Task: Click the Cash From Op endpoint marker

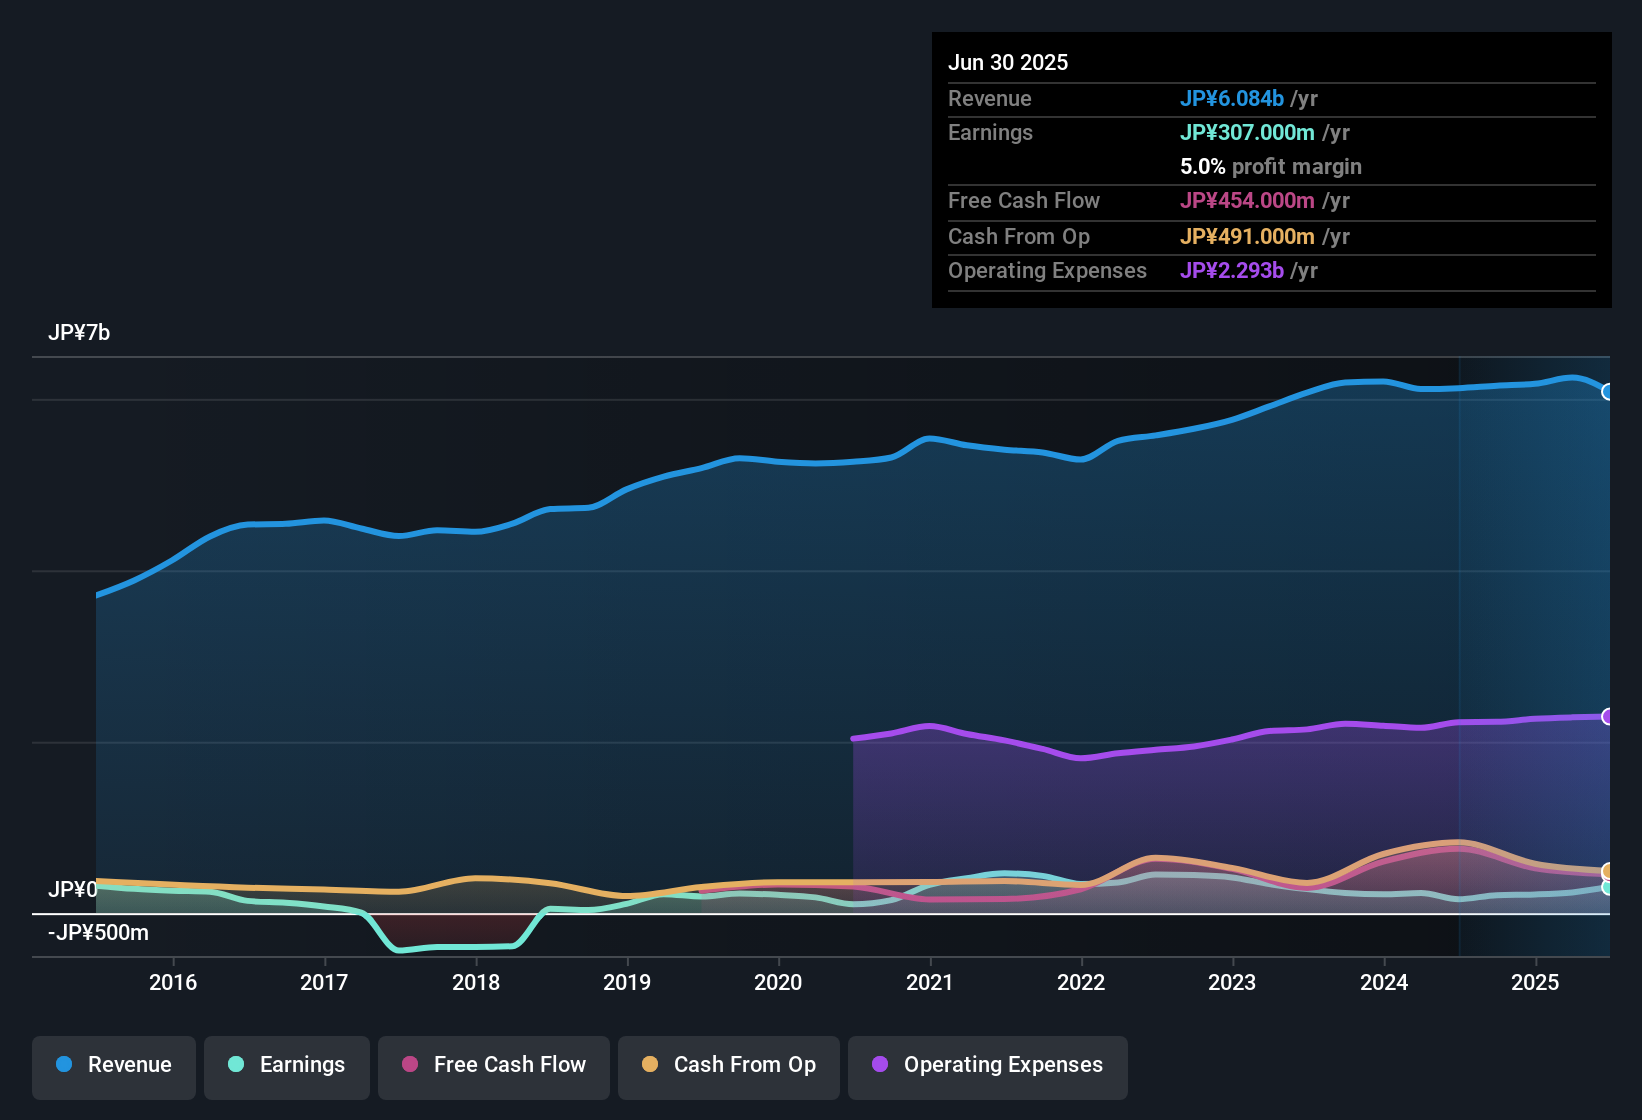Action: (1608, 871)
